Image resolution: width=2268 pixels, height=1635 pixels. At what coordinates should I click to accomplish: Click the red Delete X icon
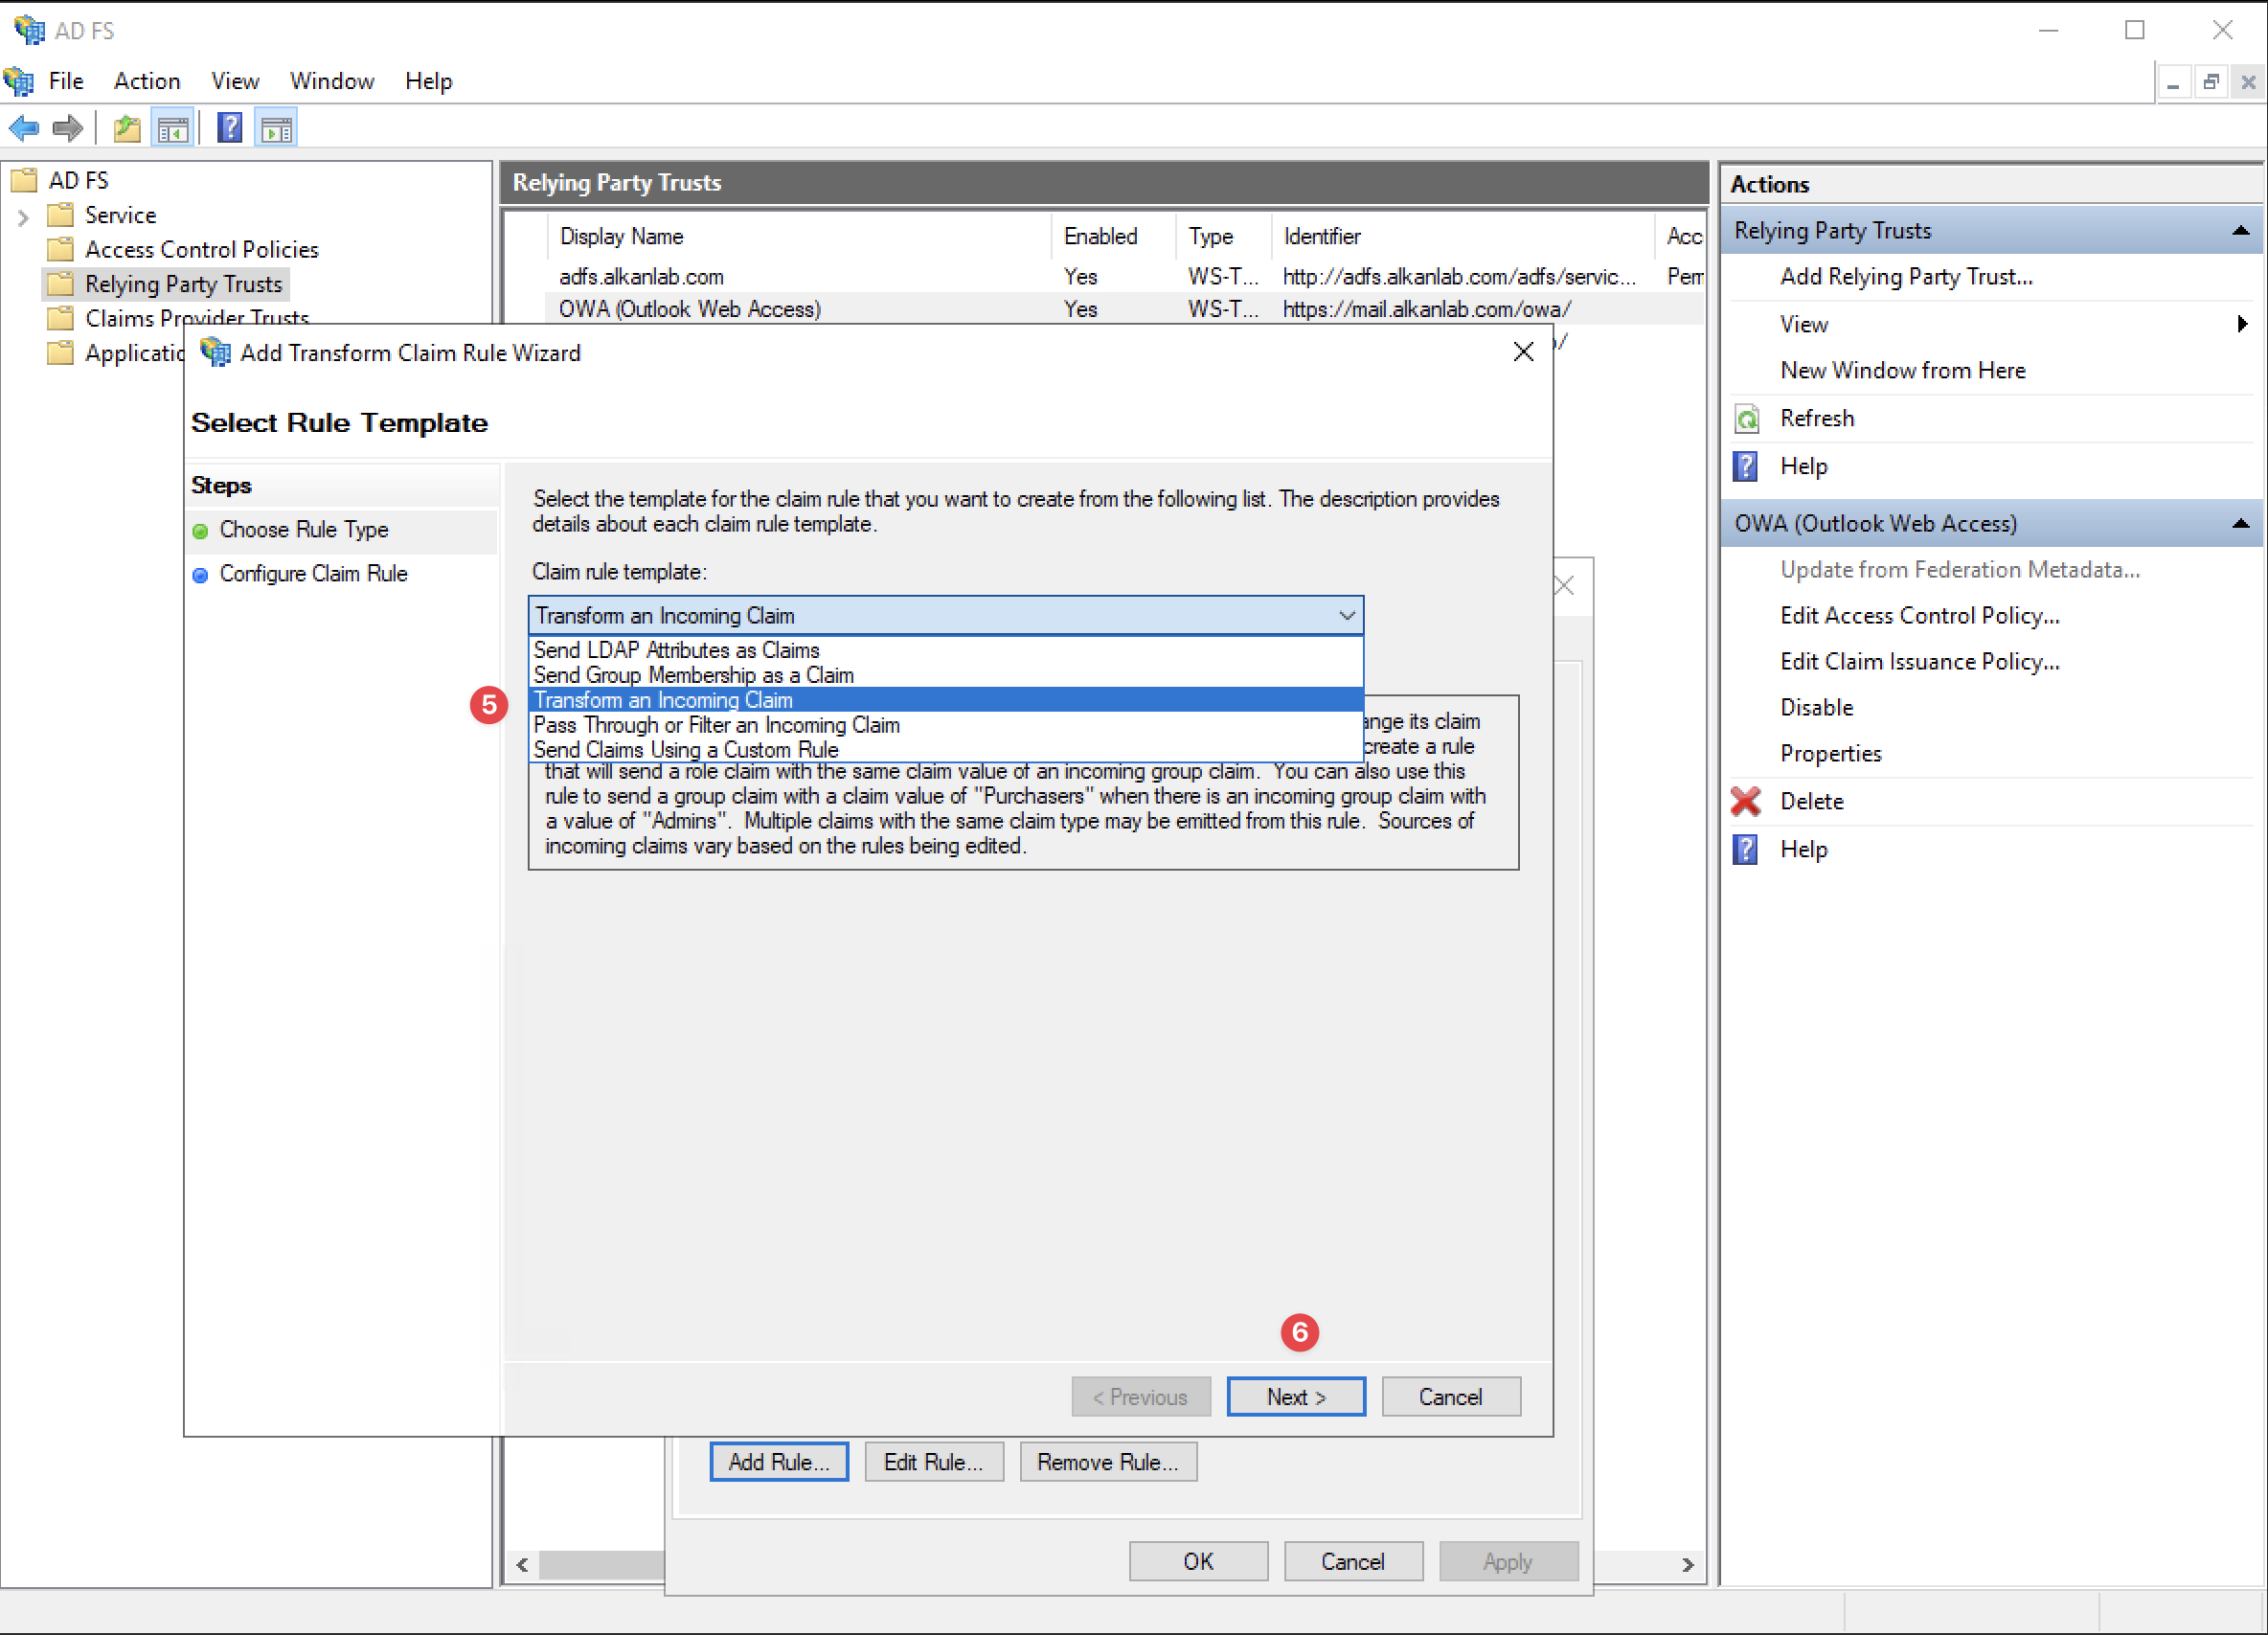tap(1746, 801)
